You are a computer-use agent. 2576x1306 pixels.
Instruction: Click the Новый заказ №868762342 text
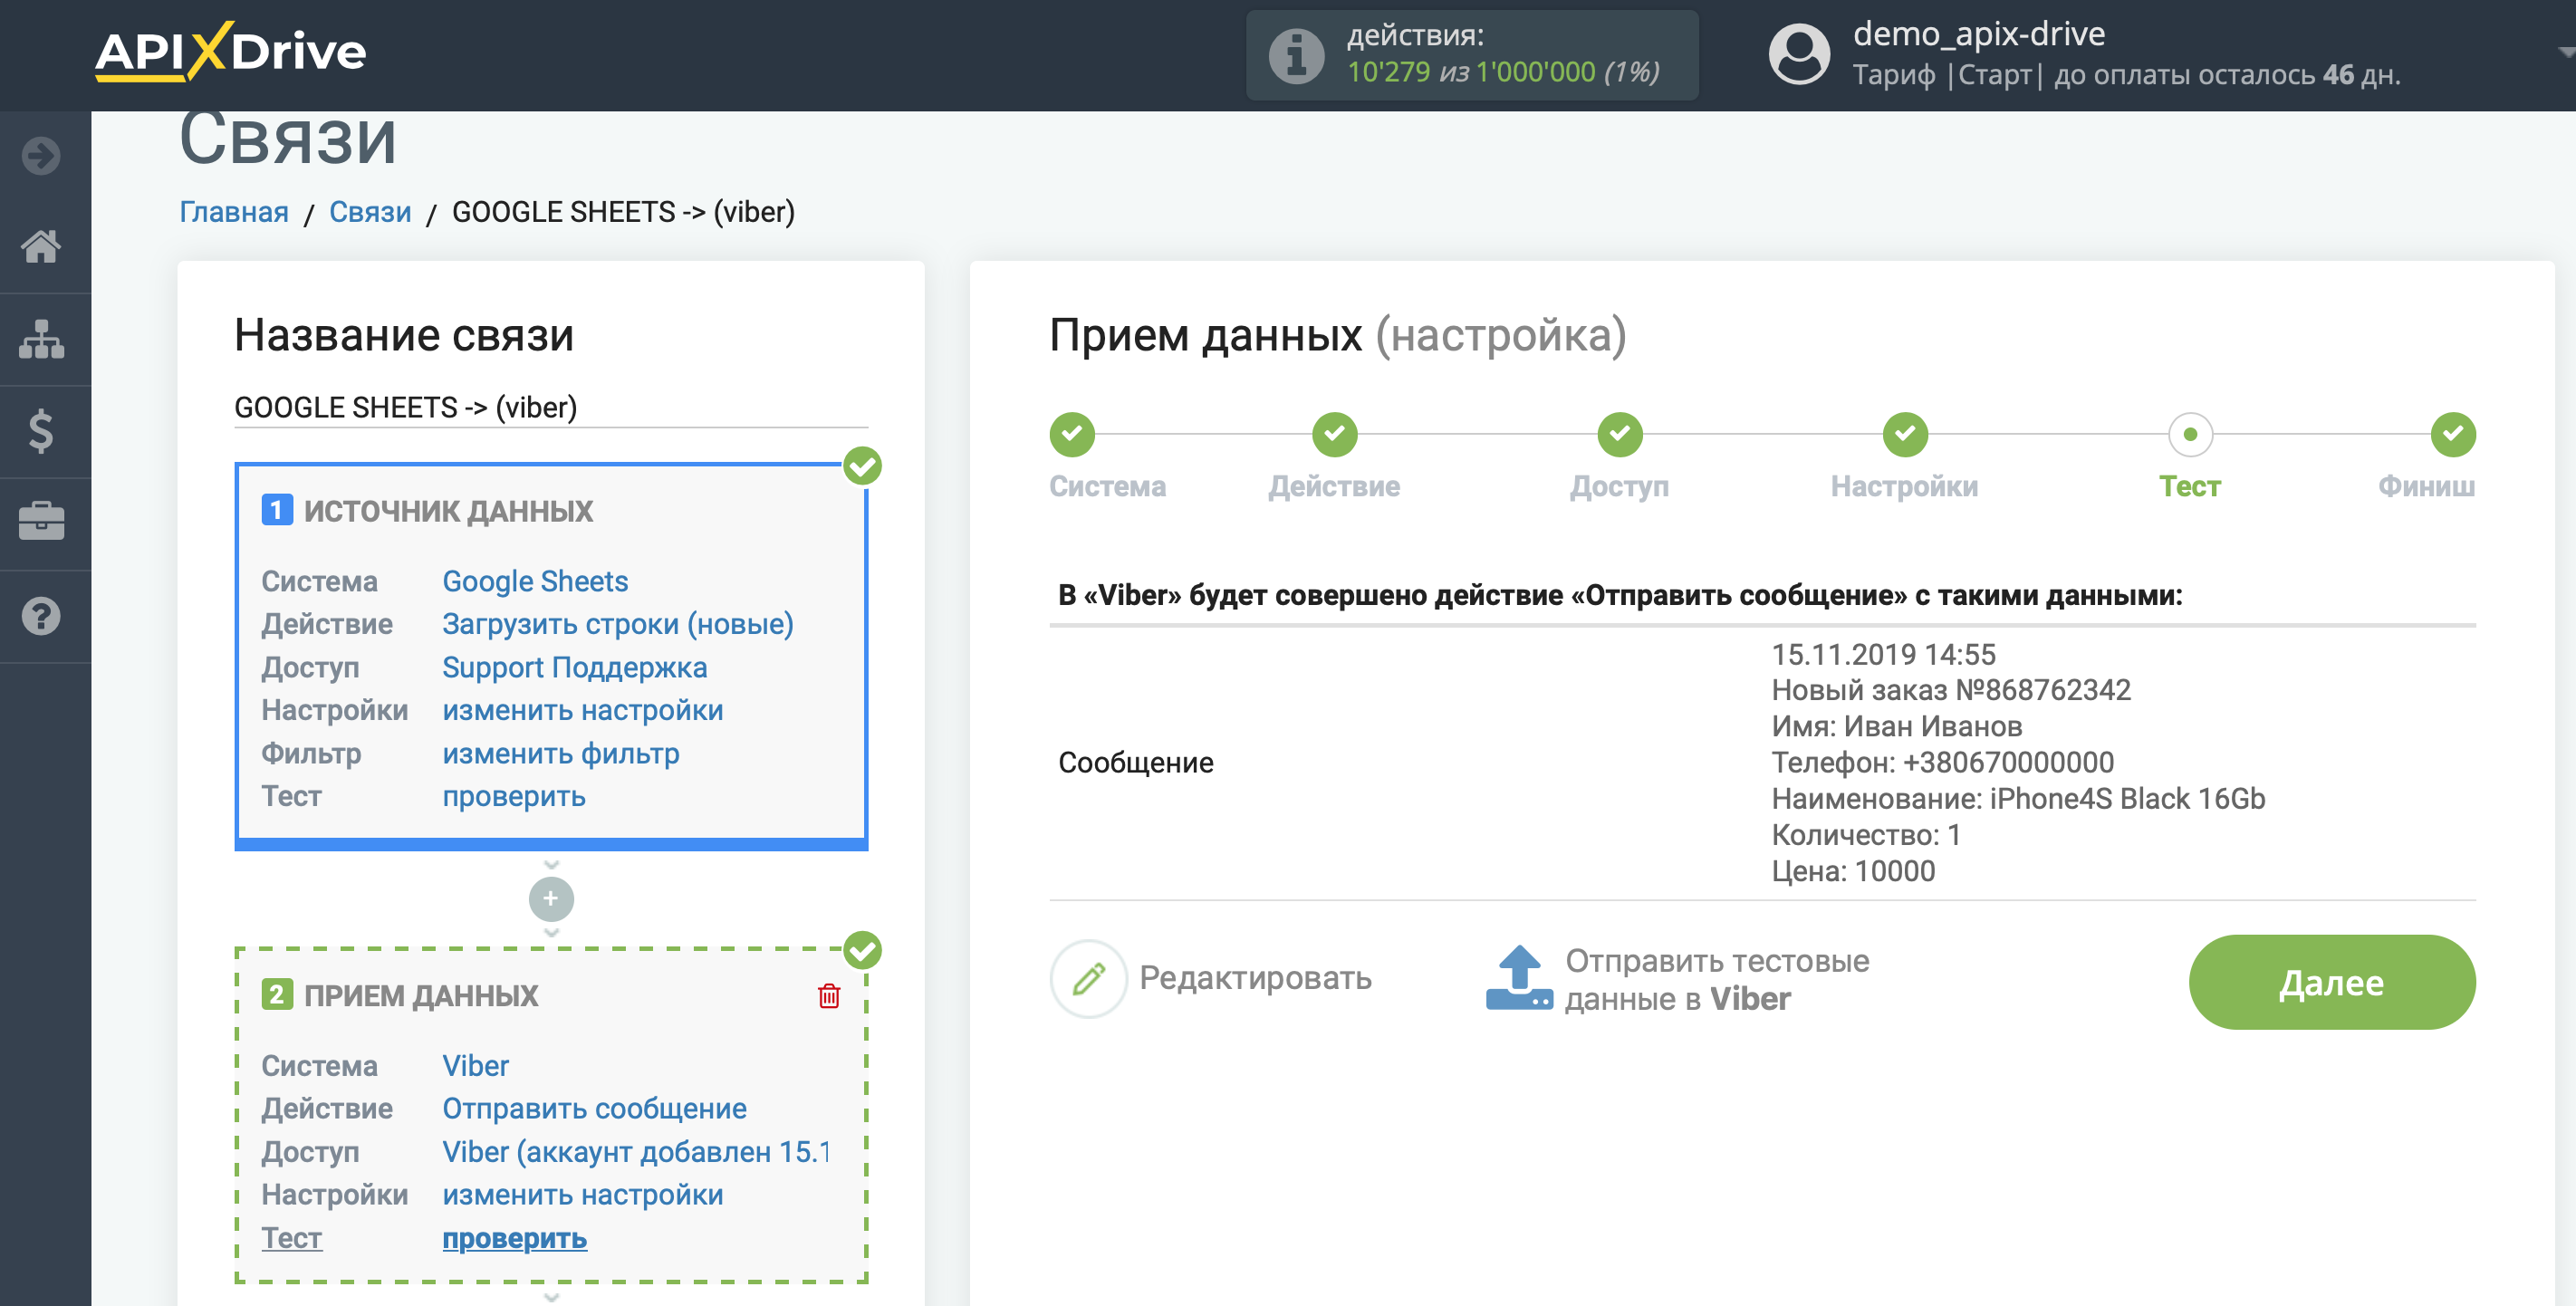pos(1951,690)
